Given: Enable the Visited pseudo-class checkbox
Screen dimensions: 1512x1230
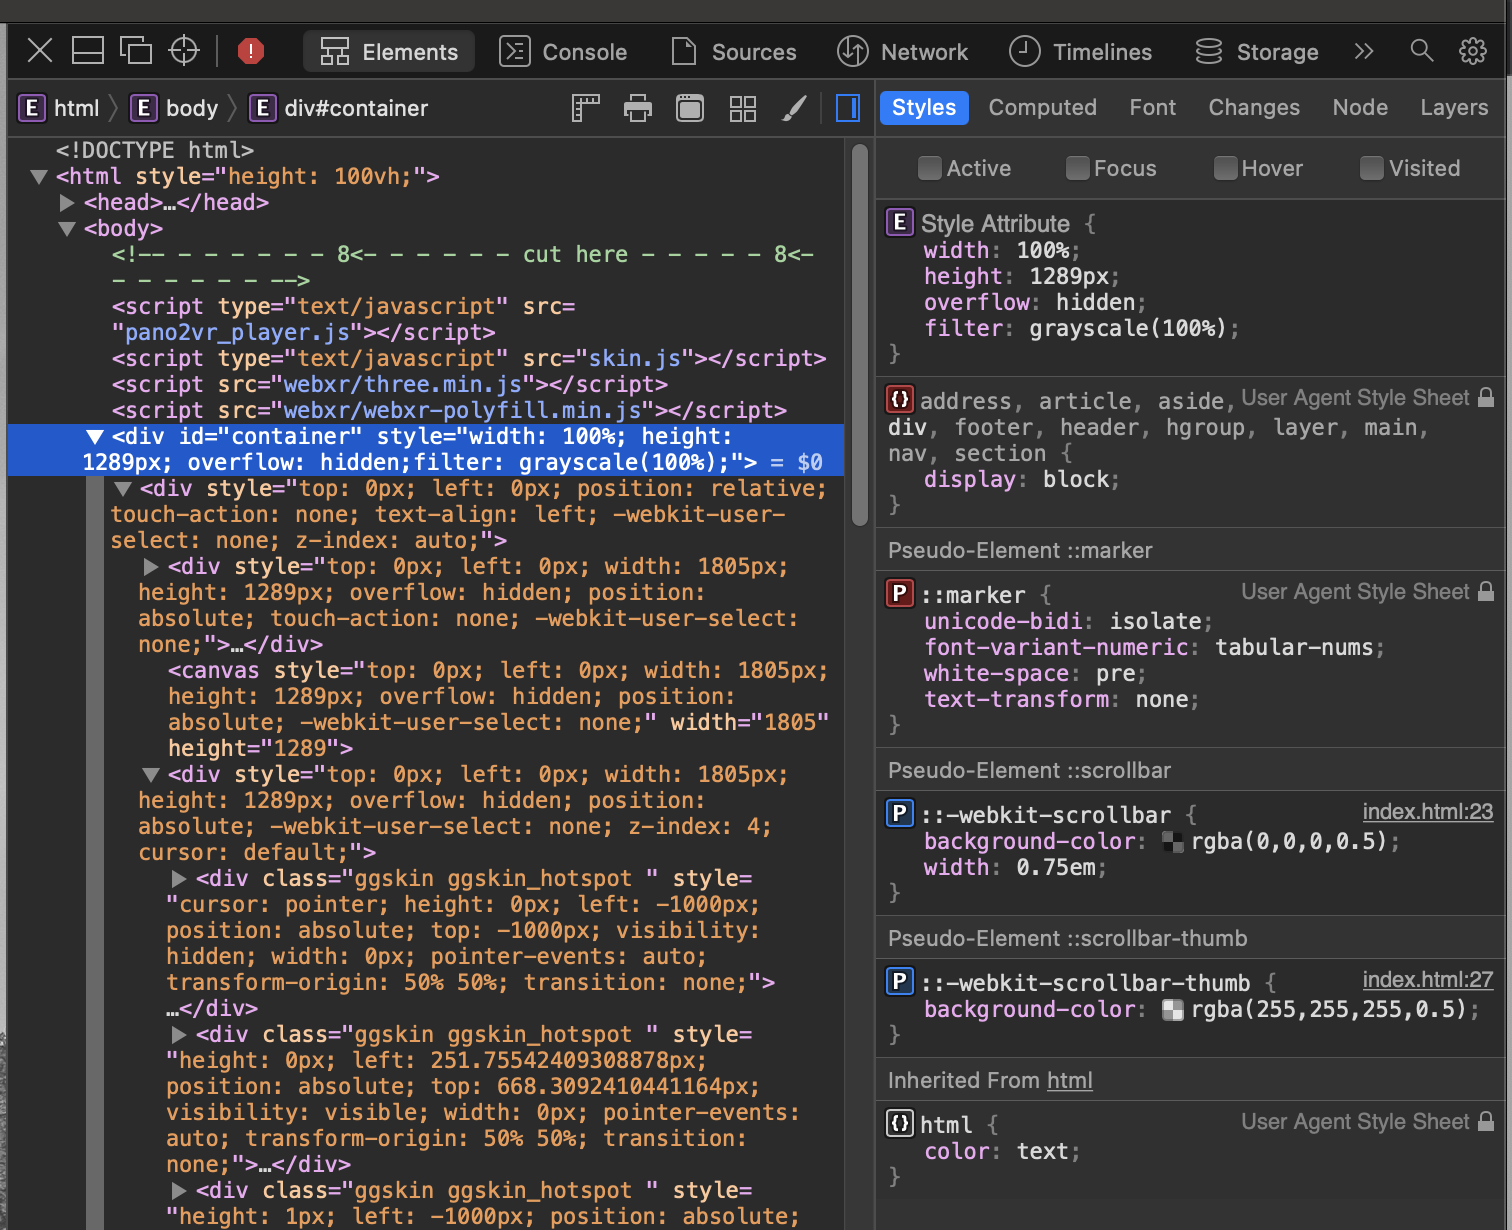Looking at the screenshot, I should pos(1372,168).
